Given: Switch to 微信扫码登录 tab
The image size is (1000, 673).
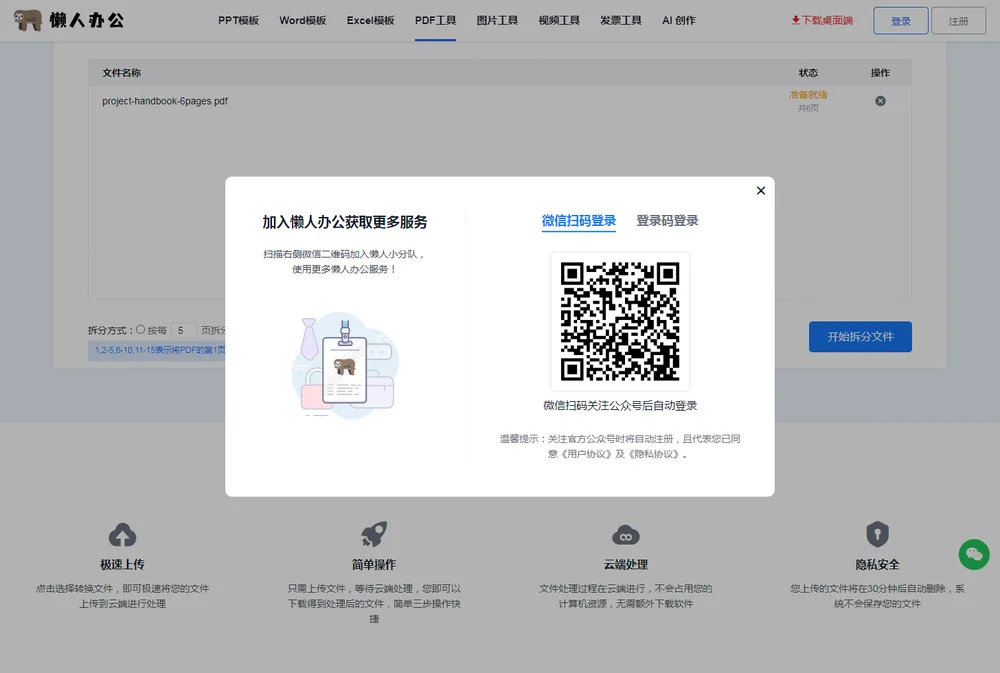Looking at the screenshot, I should (x=578, y=221).
